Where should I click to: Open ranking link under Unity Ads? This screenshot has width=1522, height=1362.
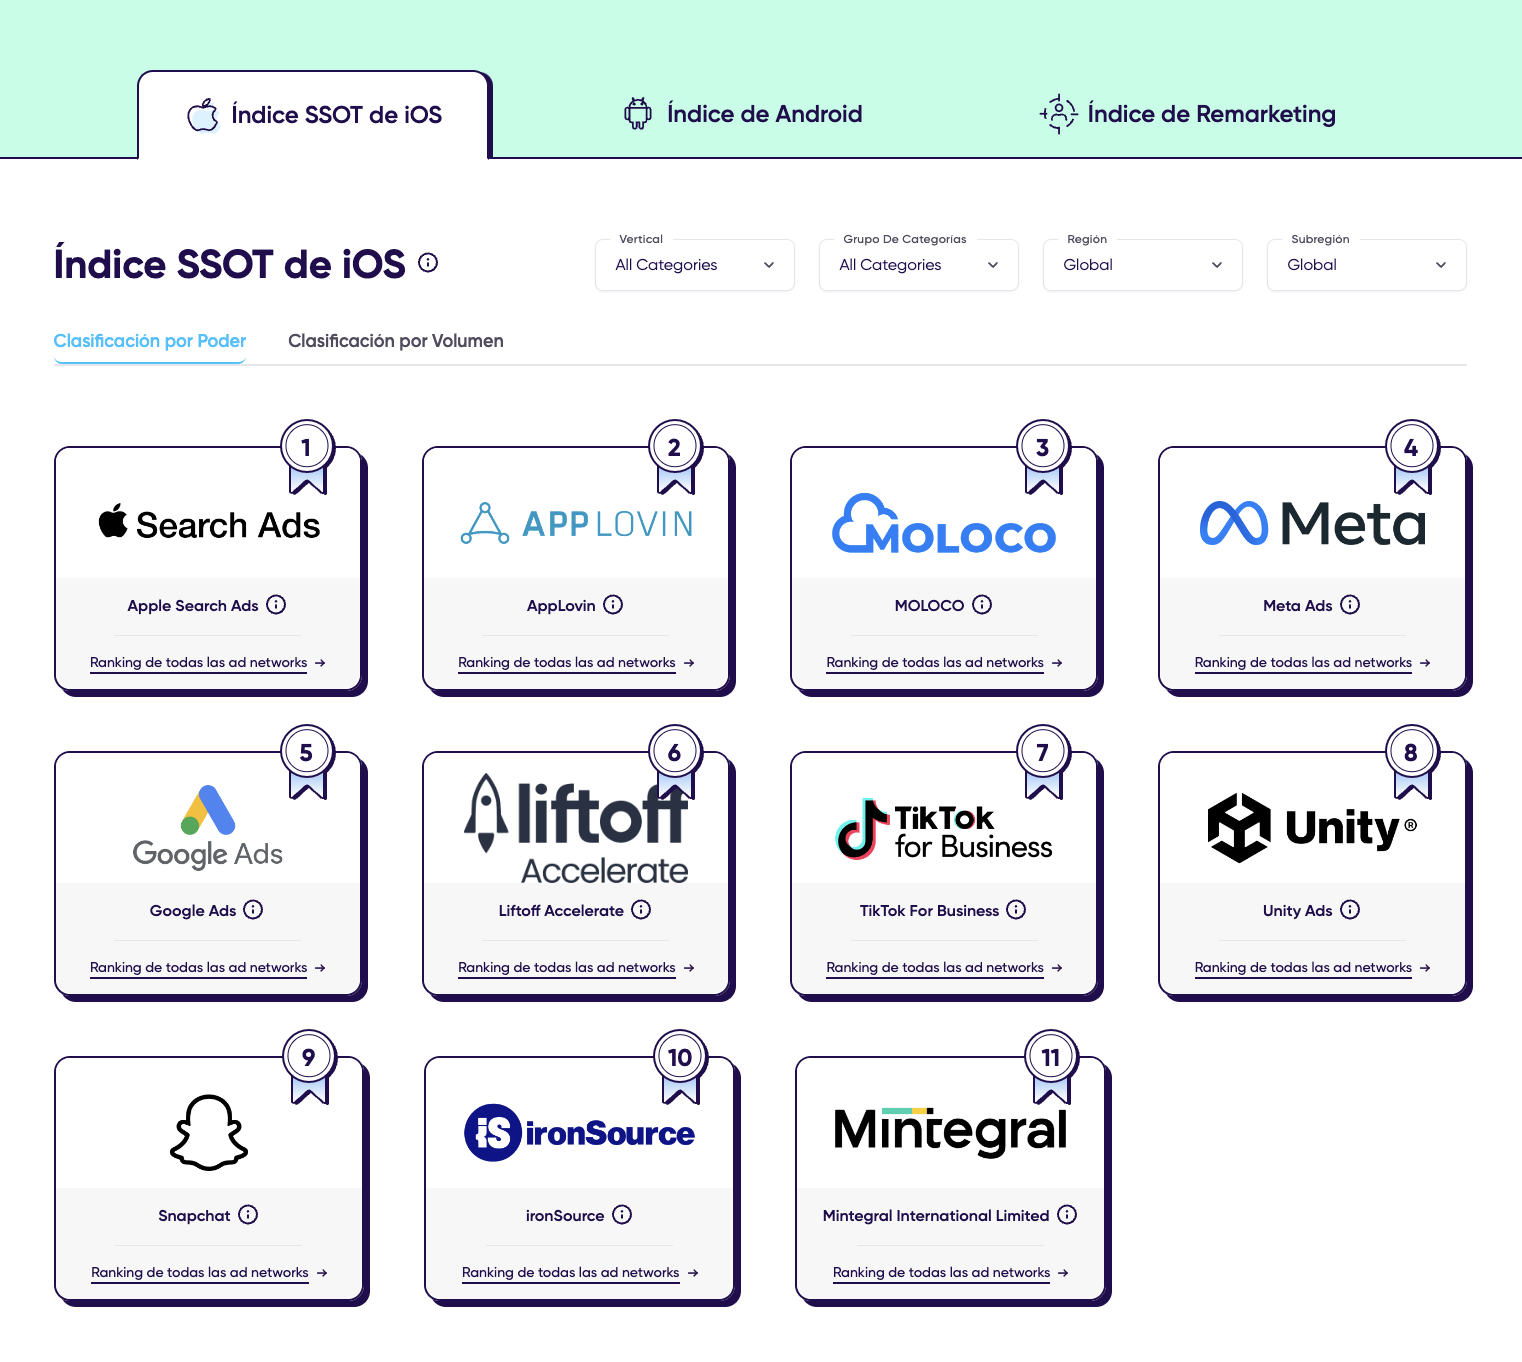1312,968
